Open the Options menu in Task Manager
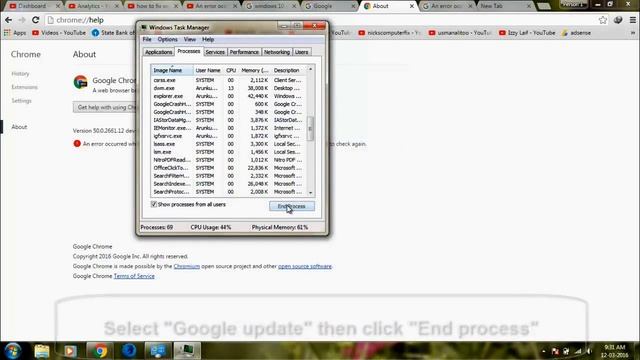This screenshot has width=640, height=360. (x=167, y=39)
